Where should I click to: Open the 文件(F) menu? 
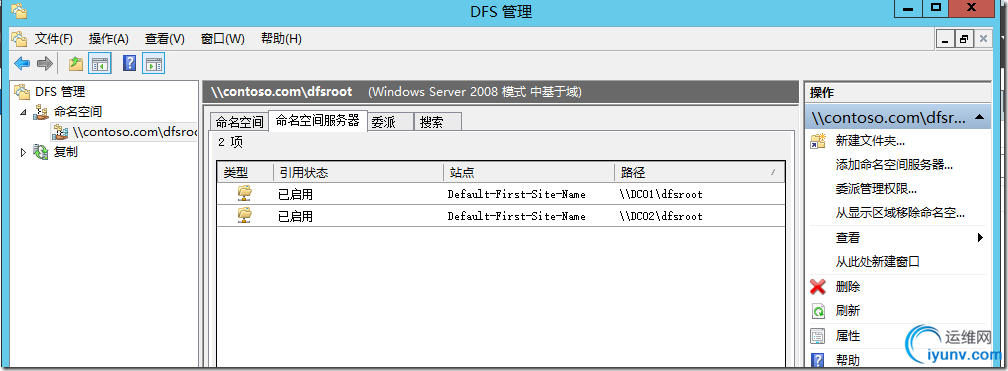tap(53, 39)
